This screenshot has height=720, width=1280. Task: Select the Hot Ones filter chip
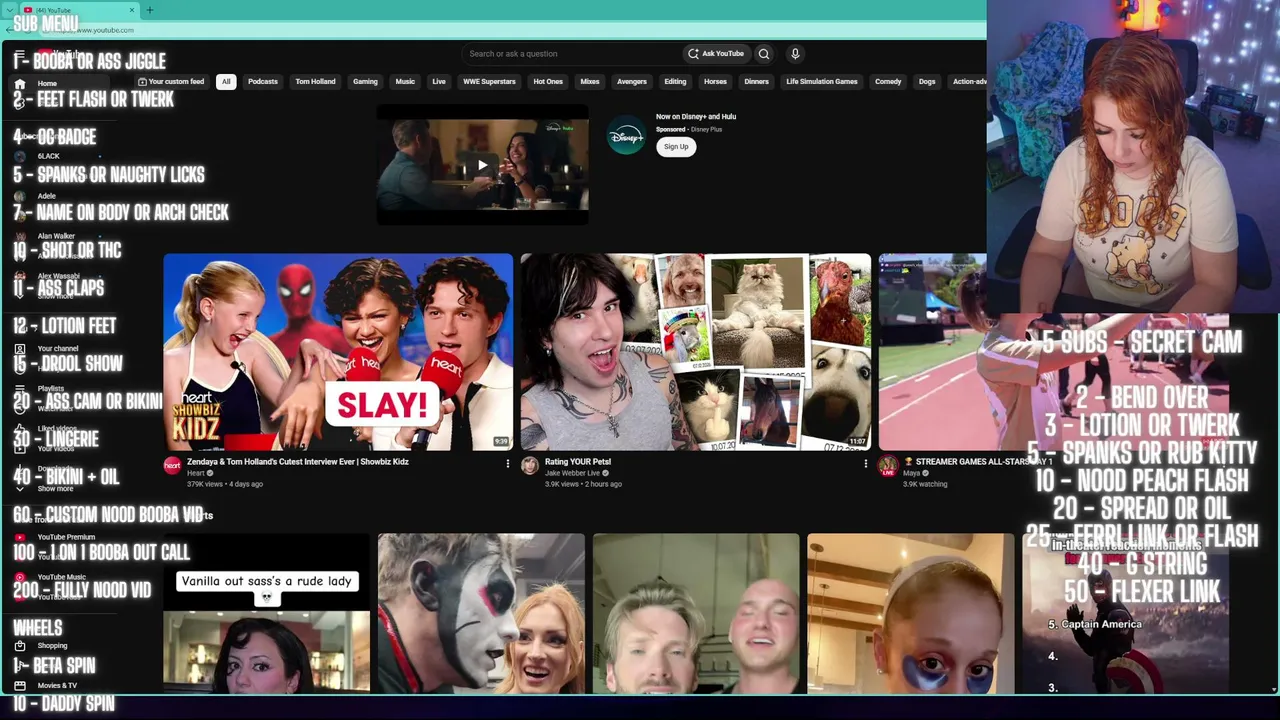(548, 82)
